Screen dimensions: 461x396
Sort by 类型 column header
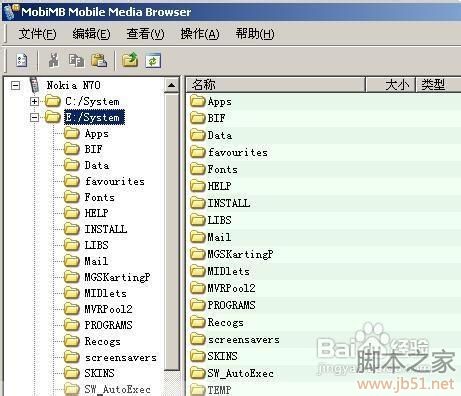[x=438, y=85]
